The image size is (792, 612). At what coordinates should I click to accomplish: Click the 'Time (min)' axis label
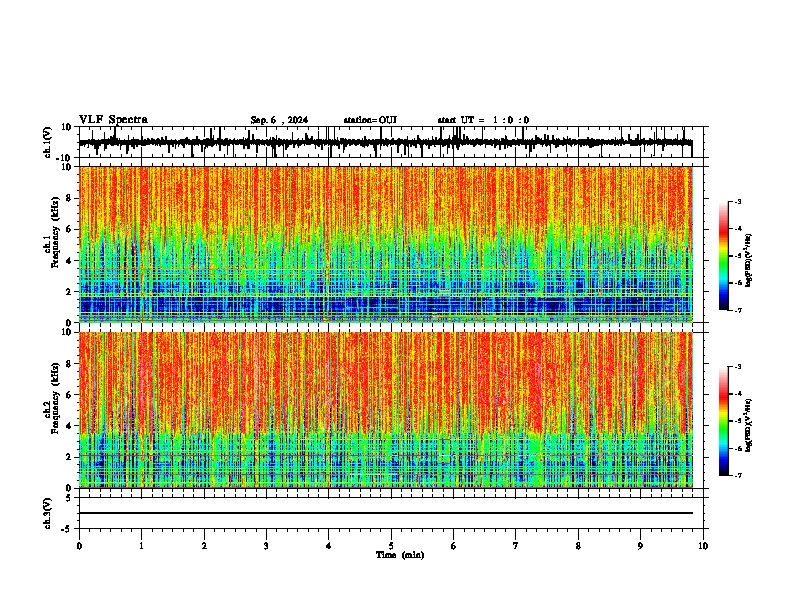(400, 555)
